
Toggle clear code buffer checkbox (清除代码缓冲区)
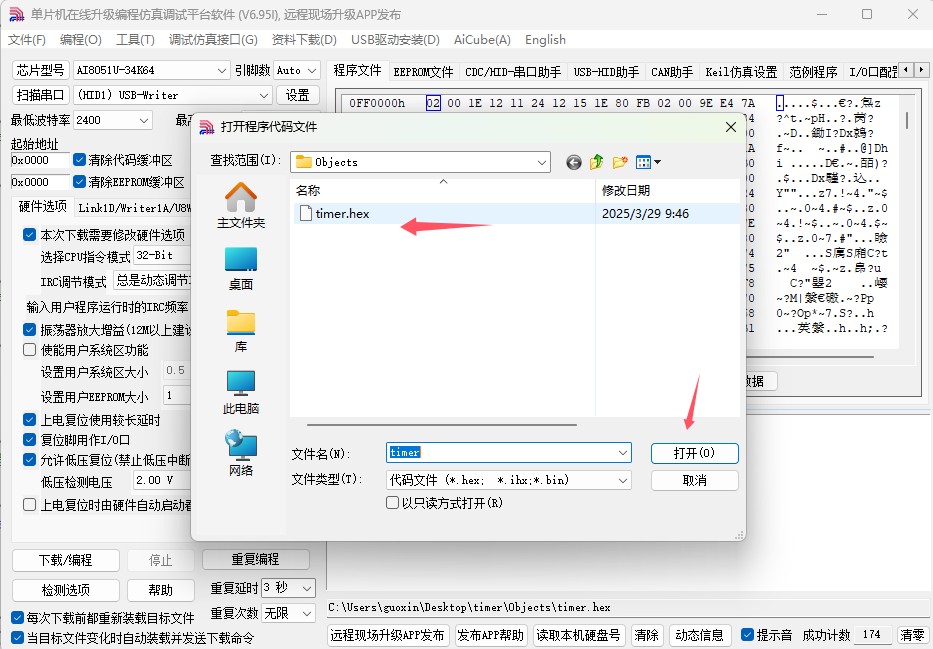[x=80, y=160]
